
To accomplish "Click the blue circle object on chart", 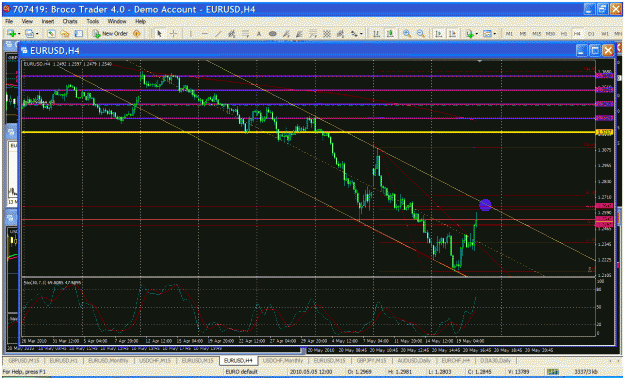I will click(x=485, y=205).
